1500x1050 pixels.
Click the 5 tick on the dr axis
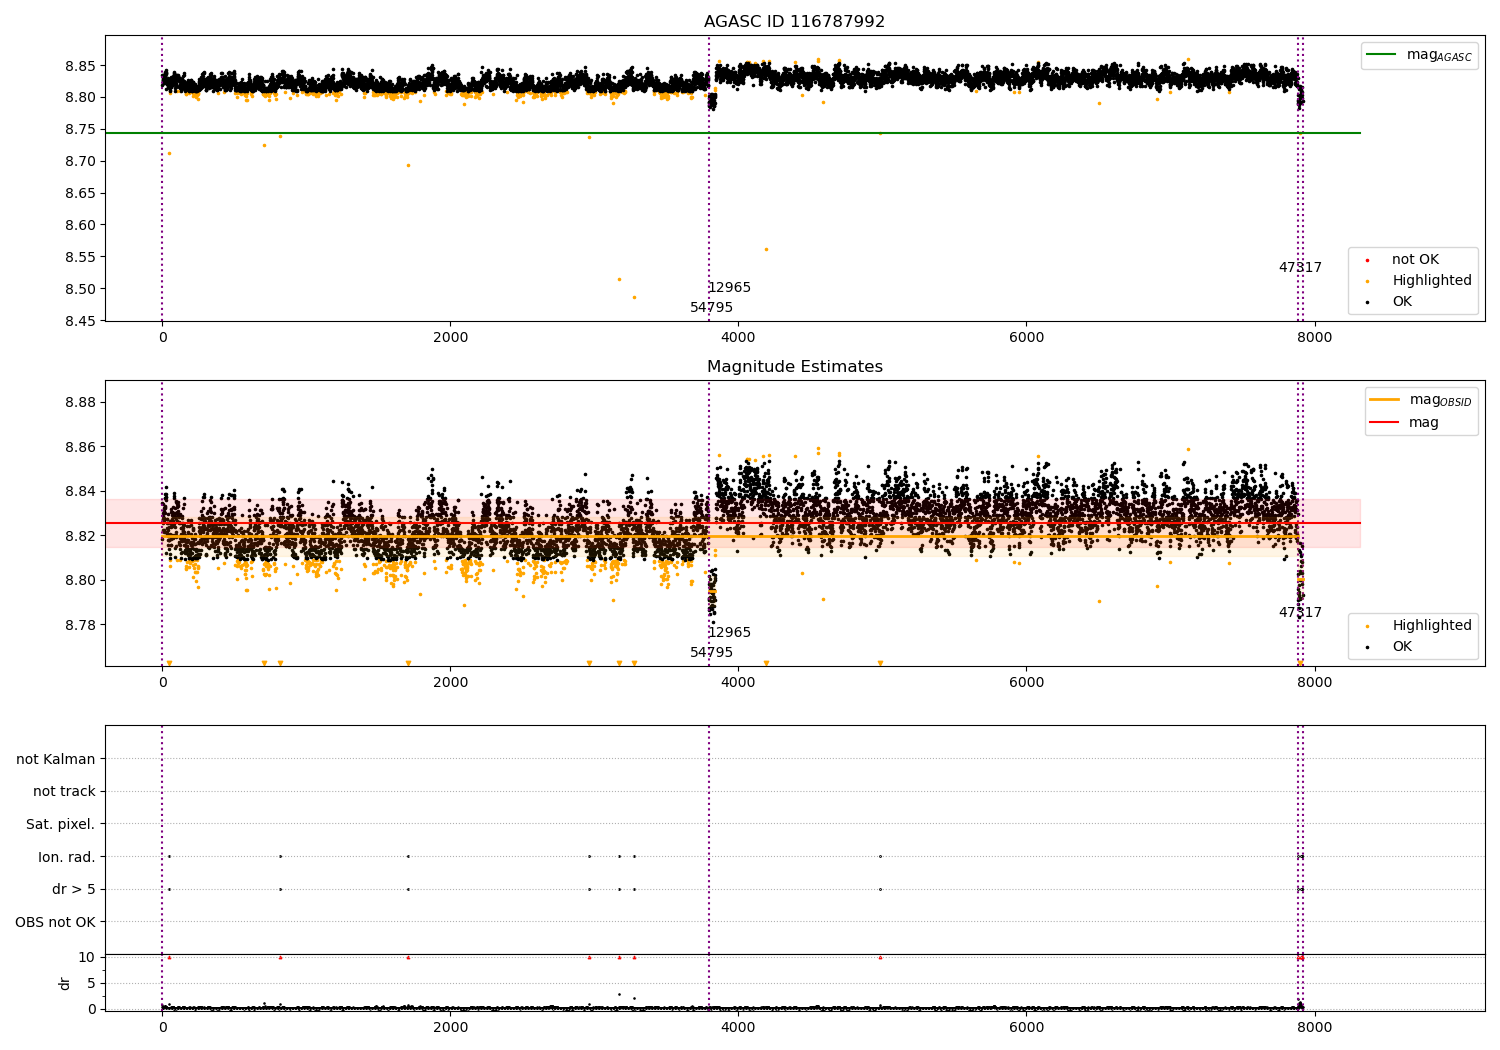point(91,983)
